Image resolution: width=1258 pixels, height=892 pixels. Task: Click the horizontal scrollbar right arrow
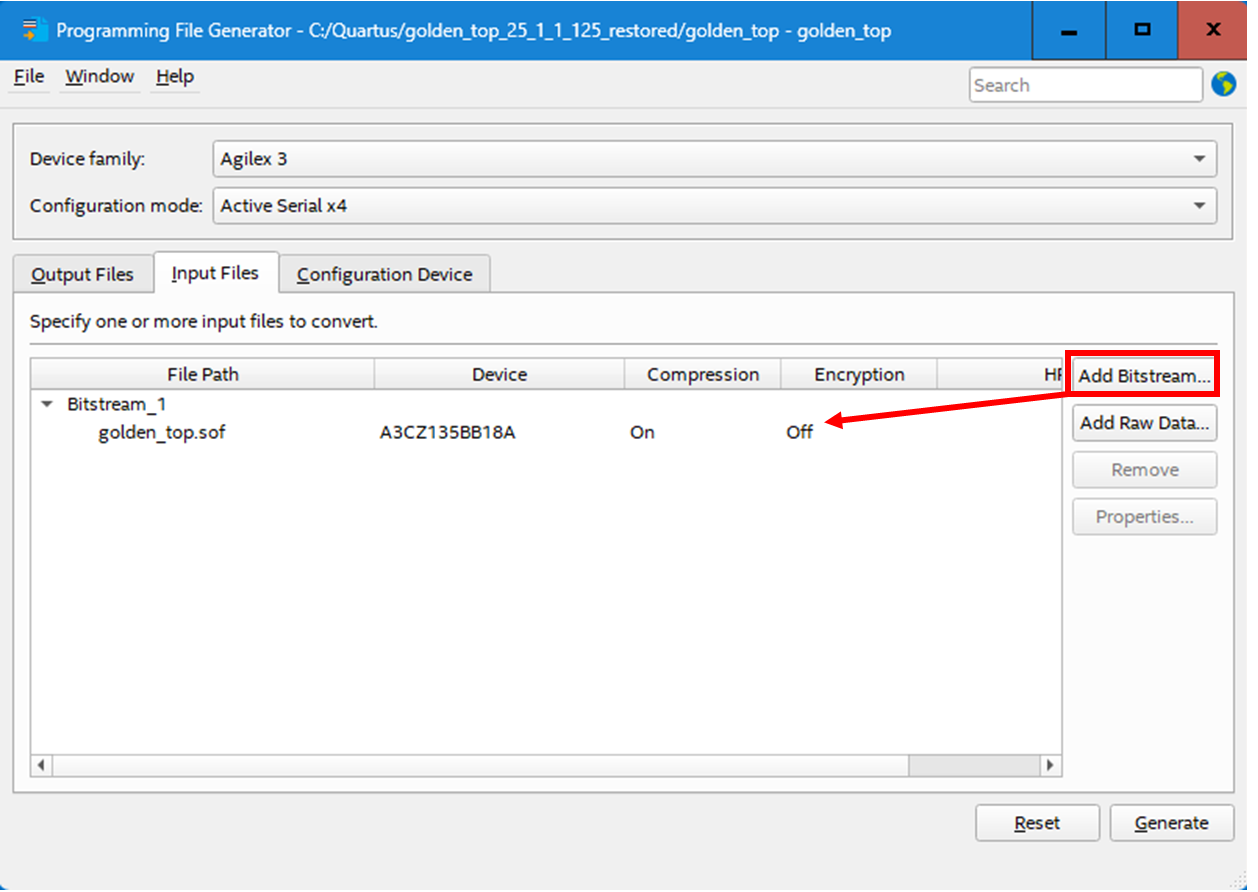1049,765
